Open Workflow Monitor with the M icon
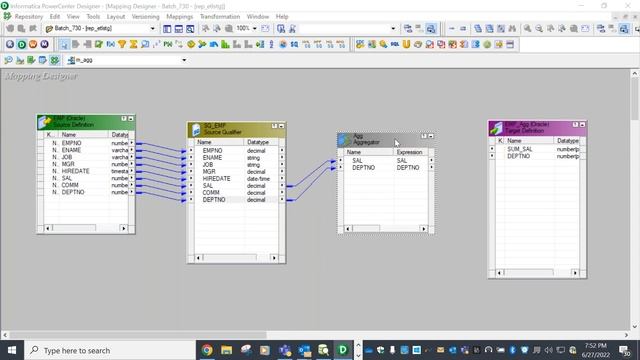640x360 pixels. click(x=44, y=44)
